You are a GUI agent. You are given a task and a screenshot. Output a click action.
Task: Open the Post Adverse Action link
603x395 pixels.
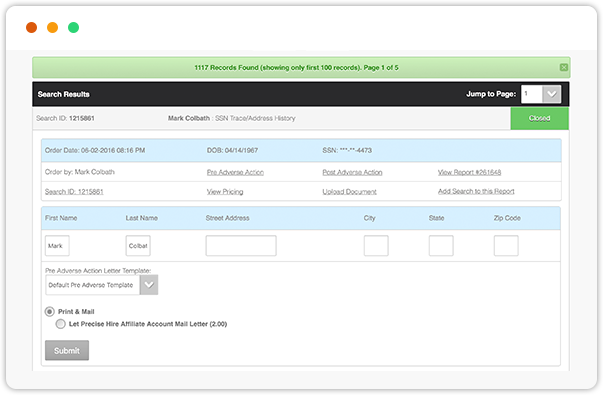pos(352,172)
